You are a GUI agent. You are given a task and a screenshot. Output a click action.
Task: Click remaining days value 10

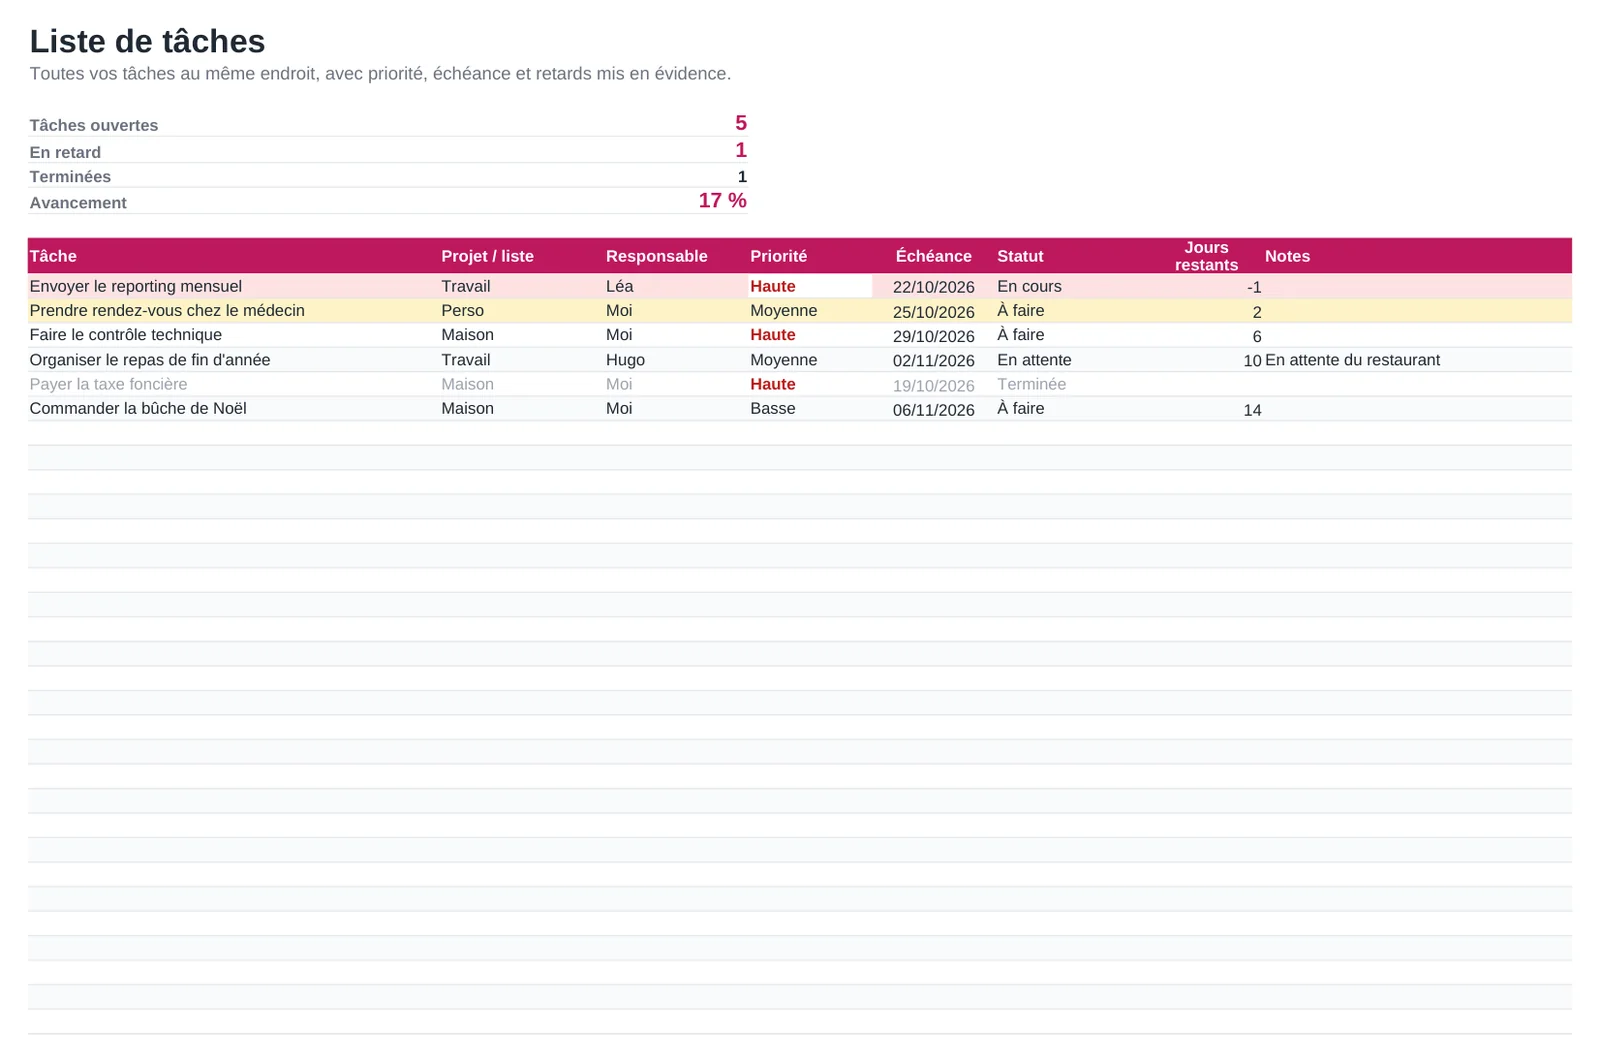pos(1252,361)
